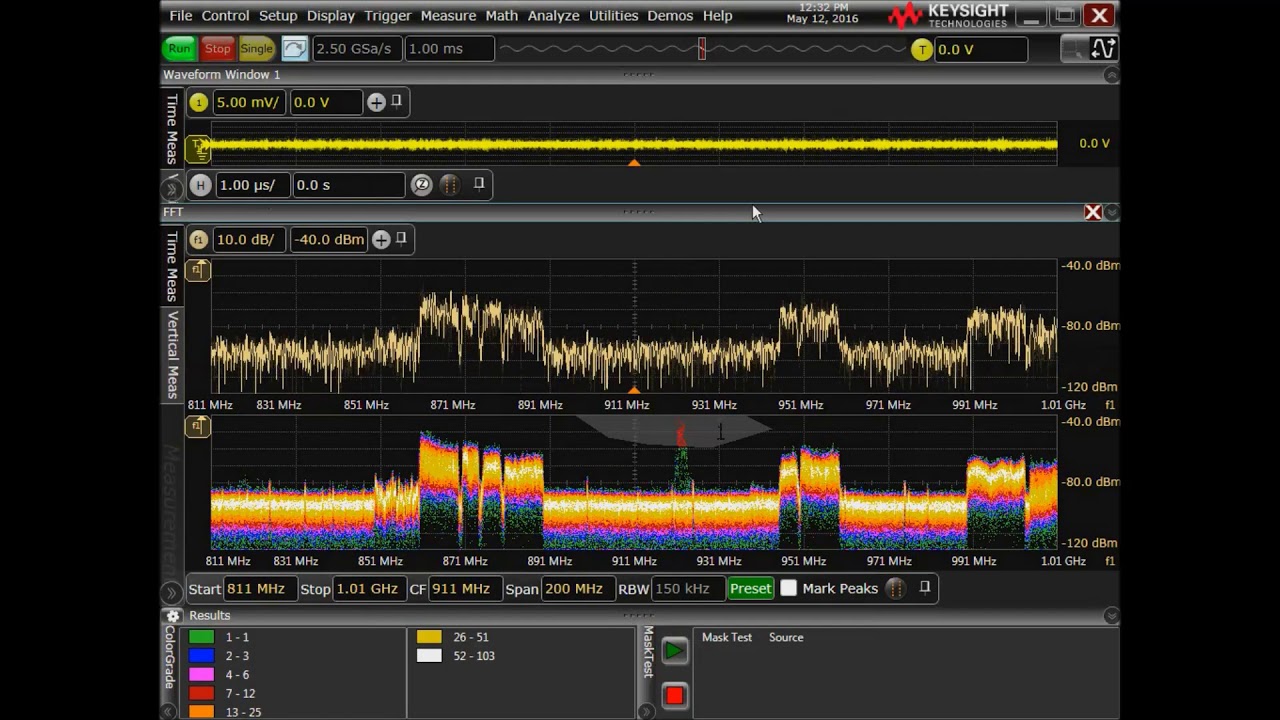Close the FFT window with red X
Screen dimensions: 1280x720
[x=1093, y=212]
